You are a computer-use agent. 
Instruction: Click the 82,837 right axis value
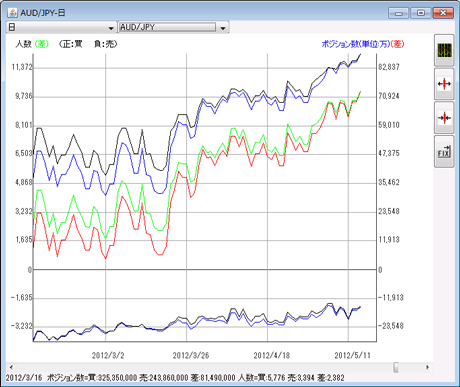389,67
